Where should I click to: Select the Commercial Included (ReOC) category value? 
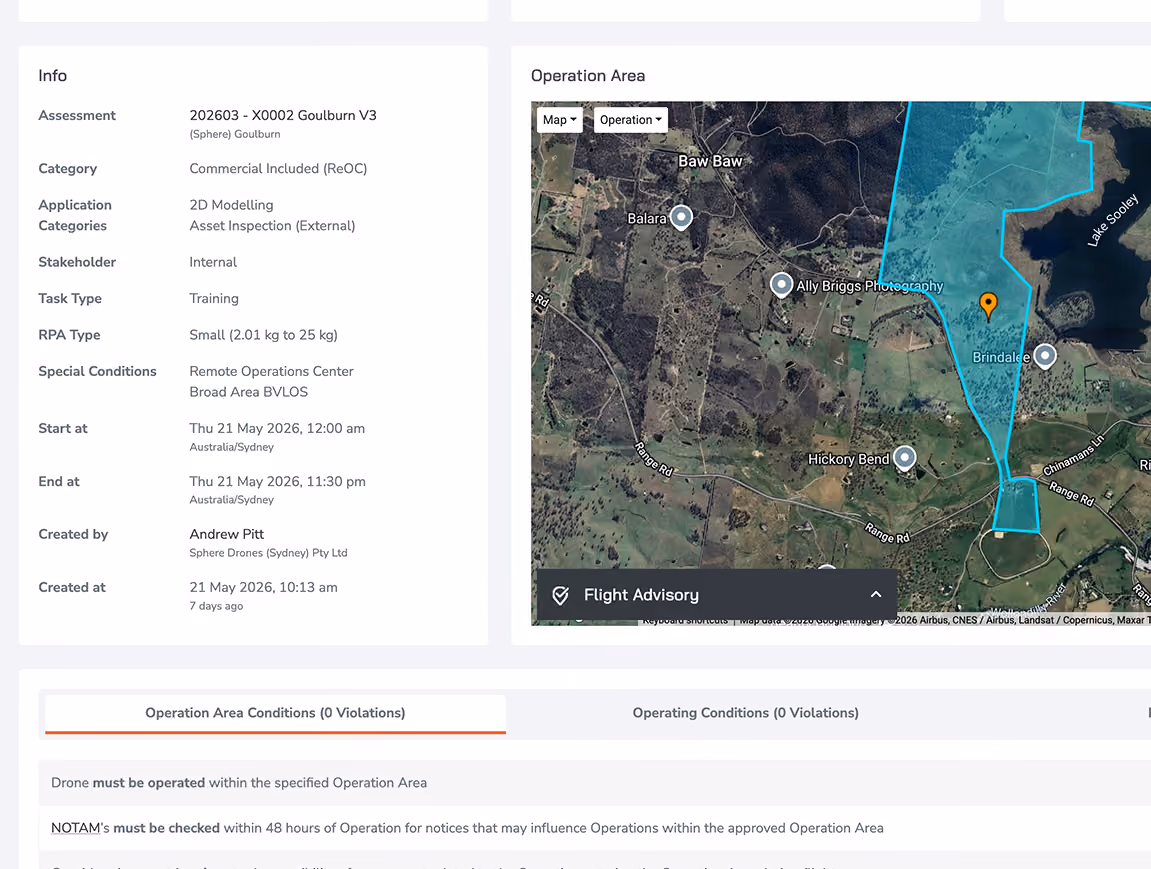[x=278, y=168]
